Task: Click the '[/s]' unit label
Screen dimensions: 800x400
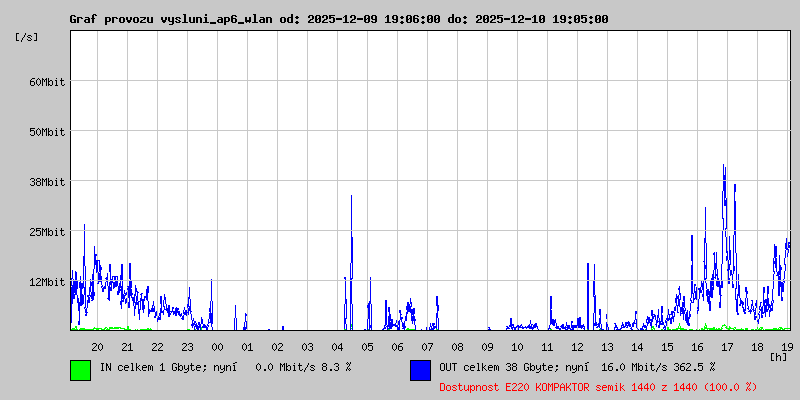Action: coord(27,37)
